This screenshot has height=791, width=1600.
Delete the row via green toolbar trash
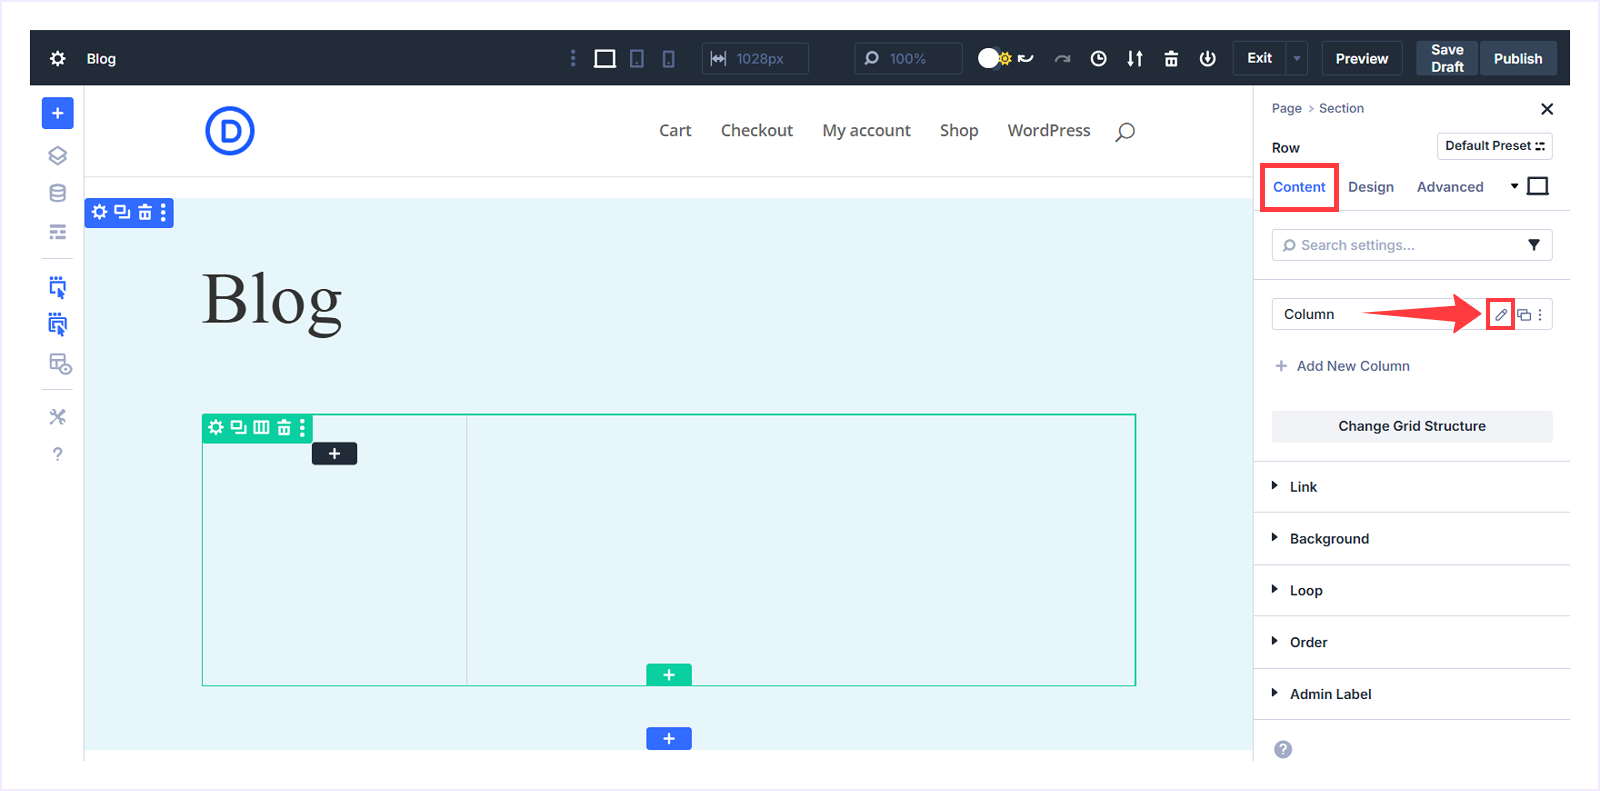pyautogui.click(x=284, y=427)
